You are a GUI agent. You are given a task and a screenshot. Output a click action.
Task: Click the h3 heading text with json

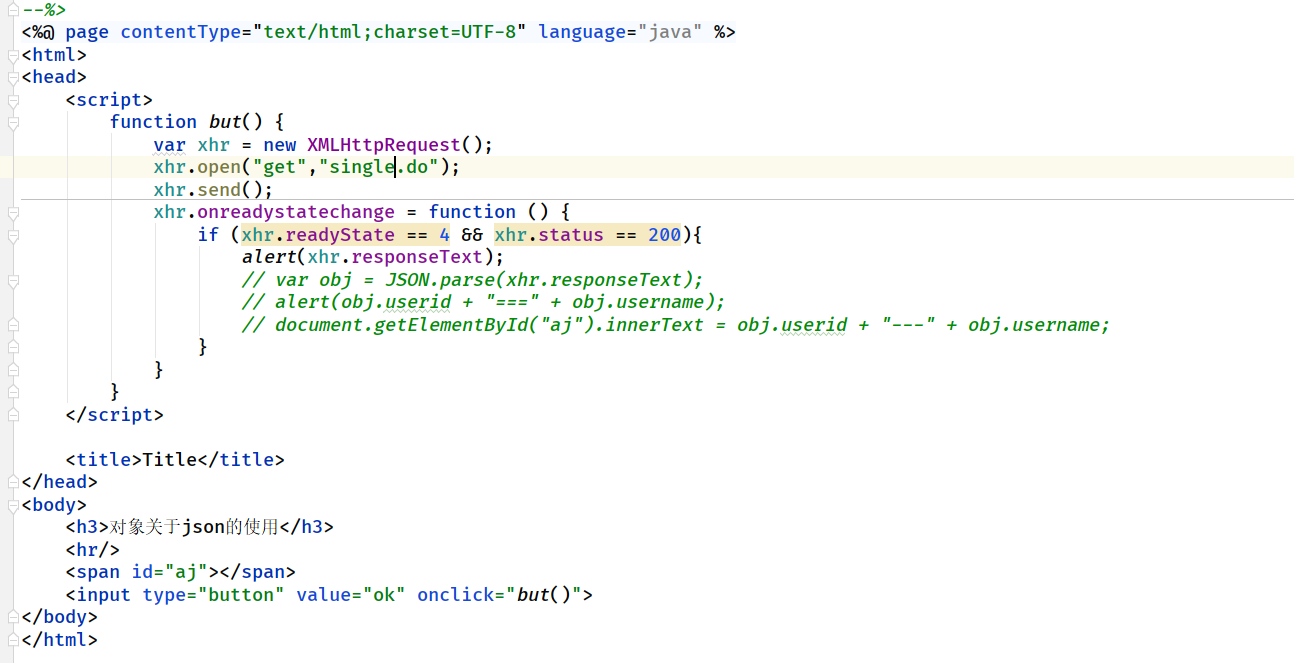pos(194,527)
